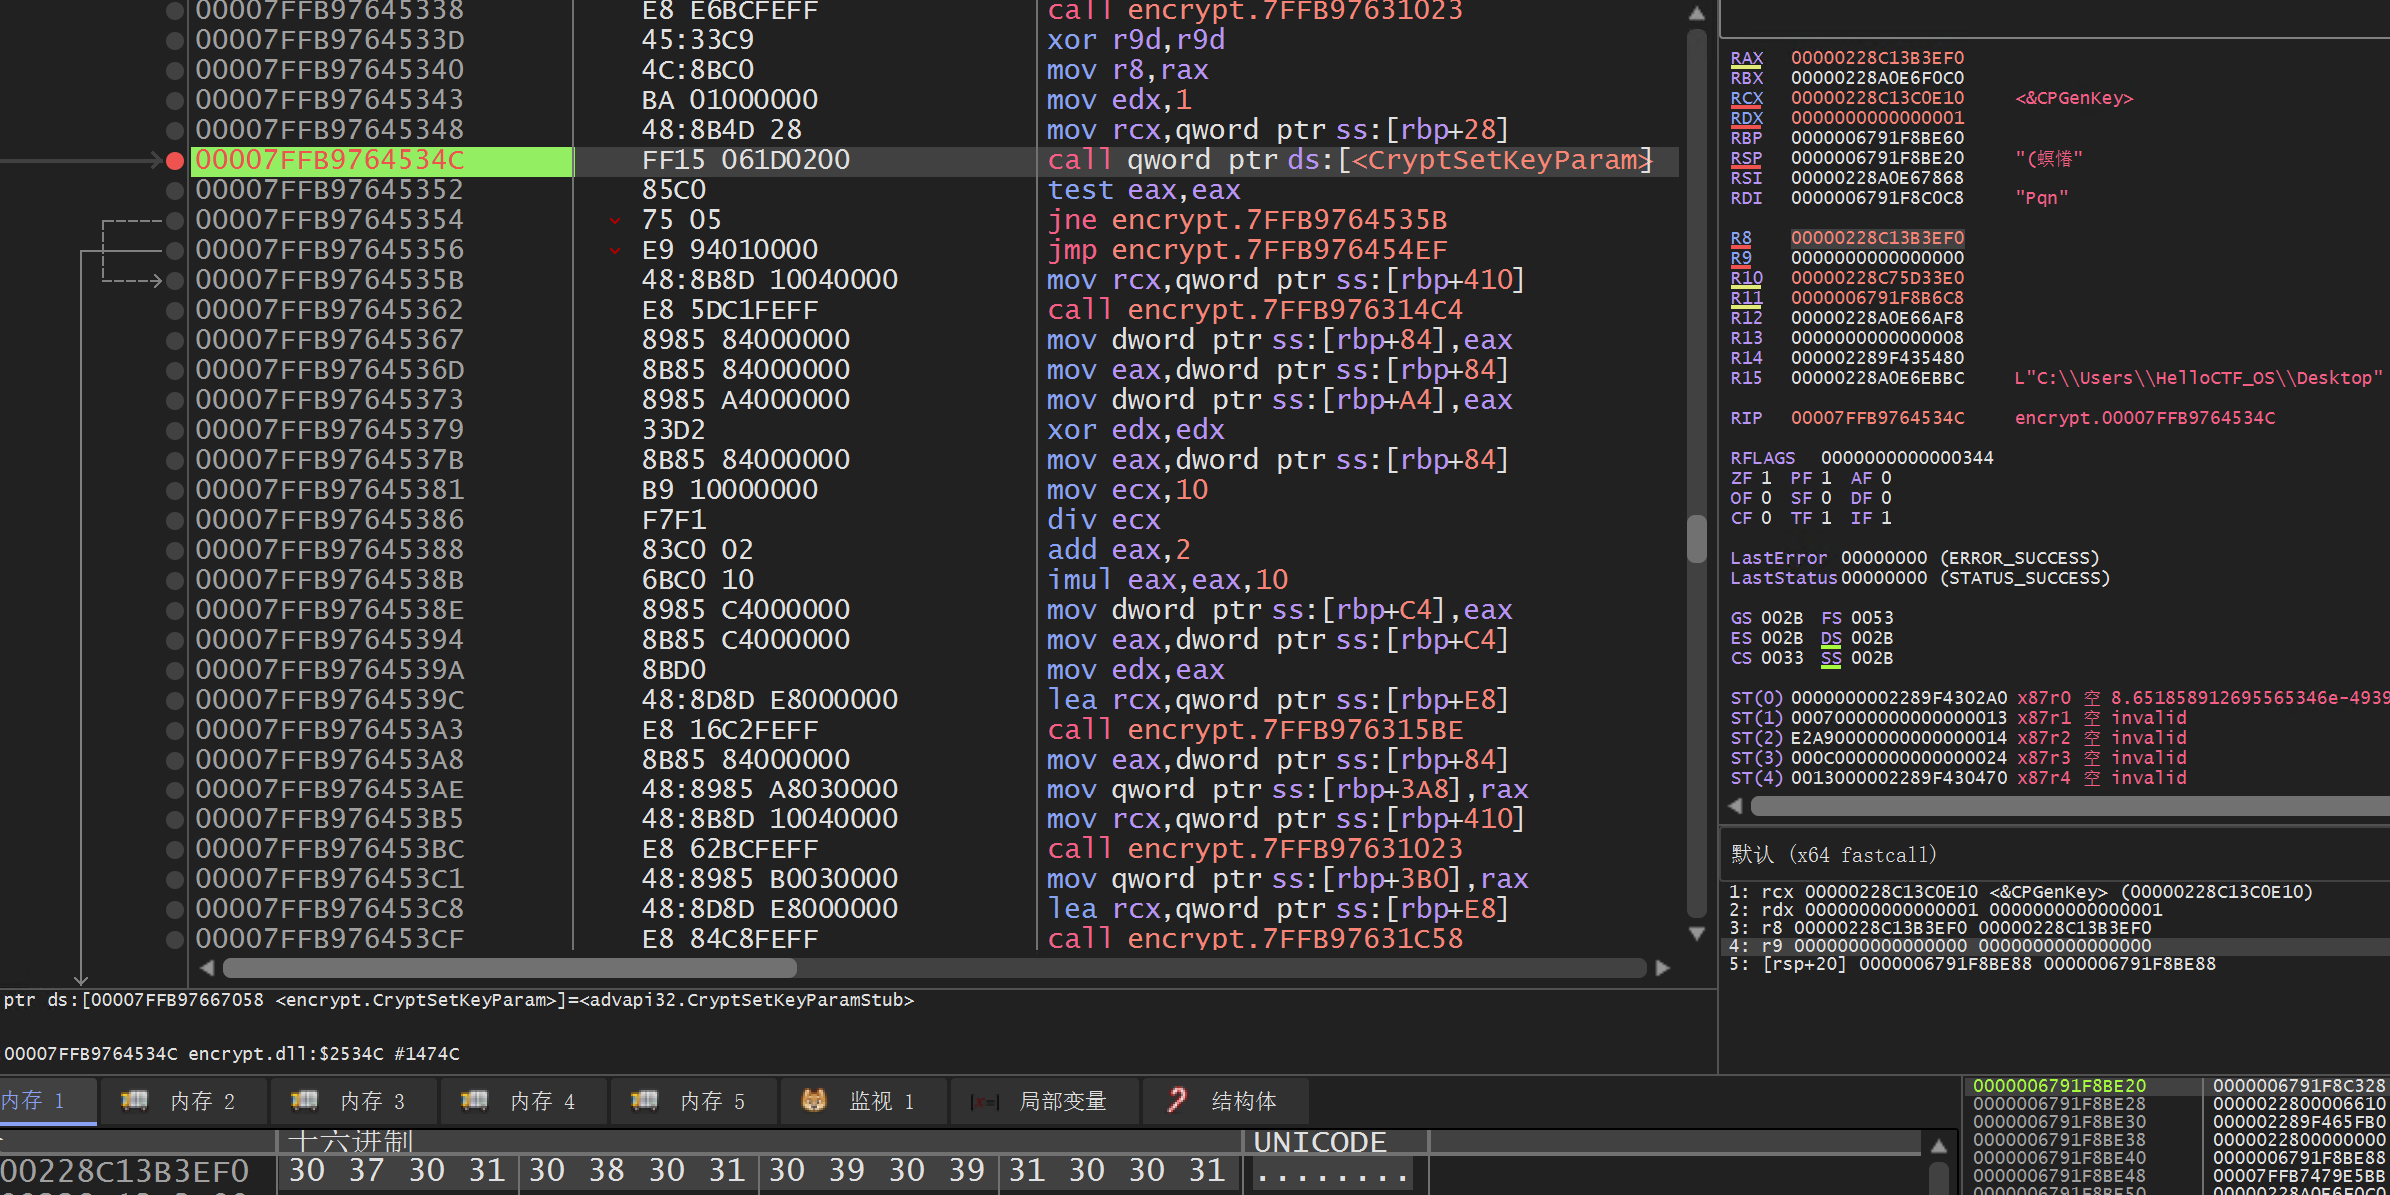The height and width of the screenshot is (1195, 2390).
Task: Click the x= icon on 局部变量 tab
Action: [985, 1102]
